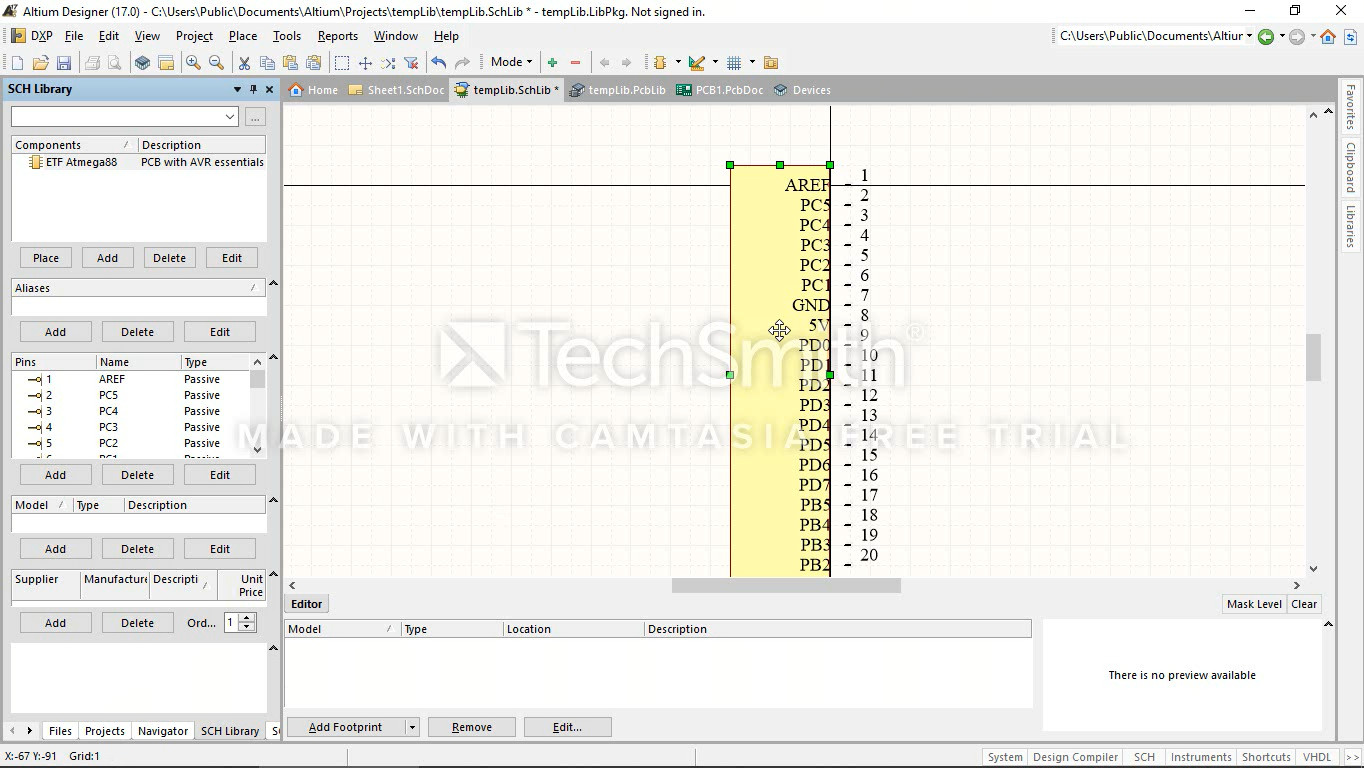Click the Zoom In magnifier icon
Screen dimensions: 1364x768
(x=193, y=63)
